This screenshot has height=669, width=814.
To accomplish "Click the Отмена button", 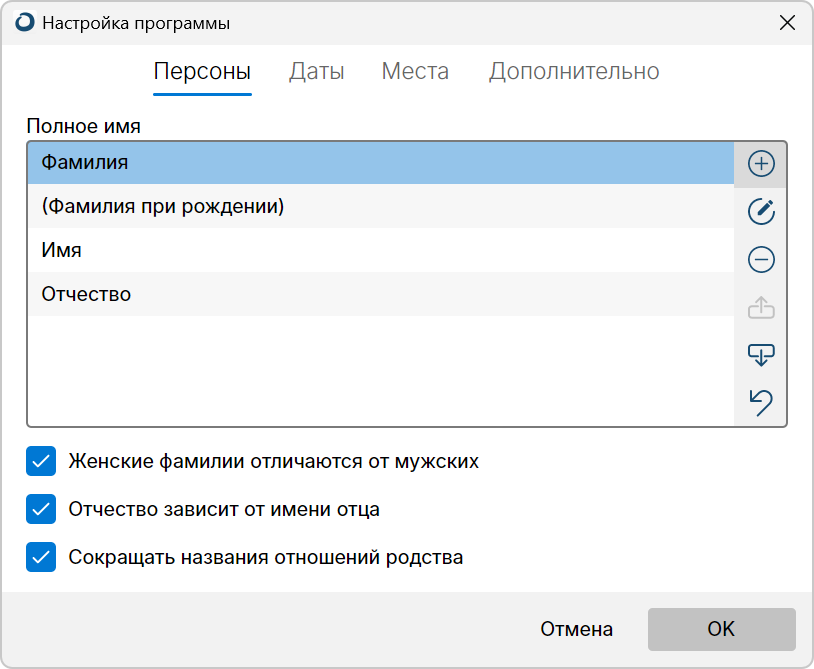I will (576, 629).
